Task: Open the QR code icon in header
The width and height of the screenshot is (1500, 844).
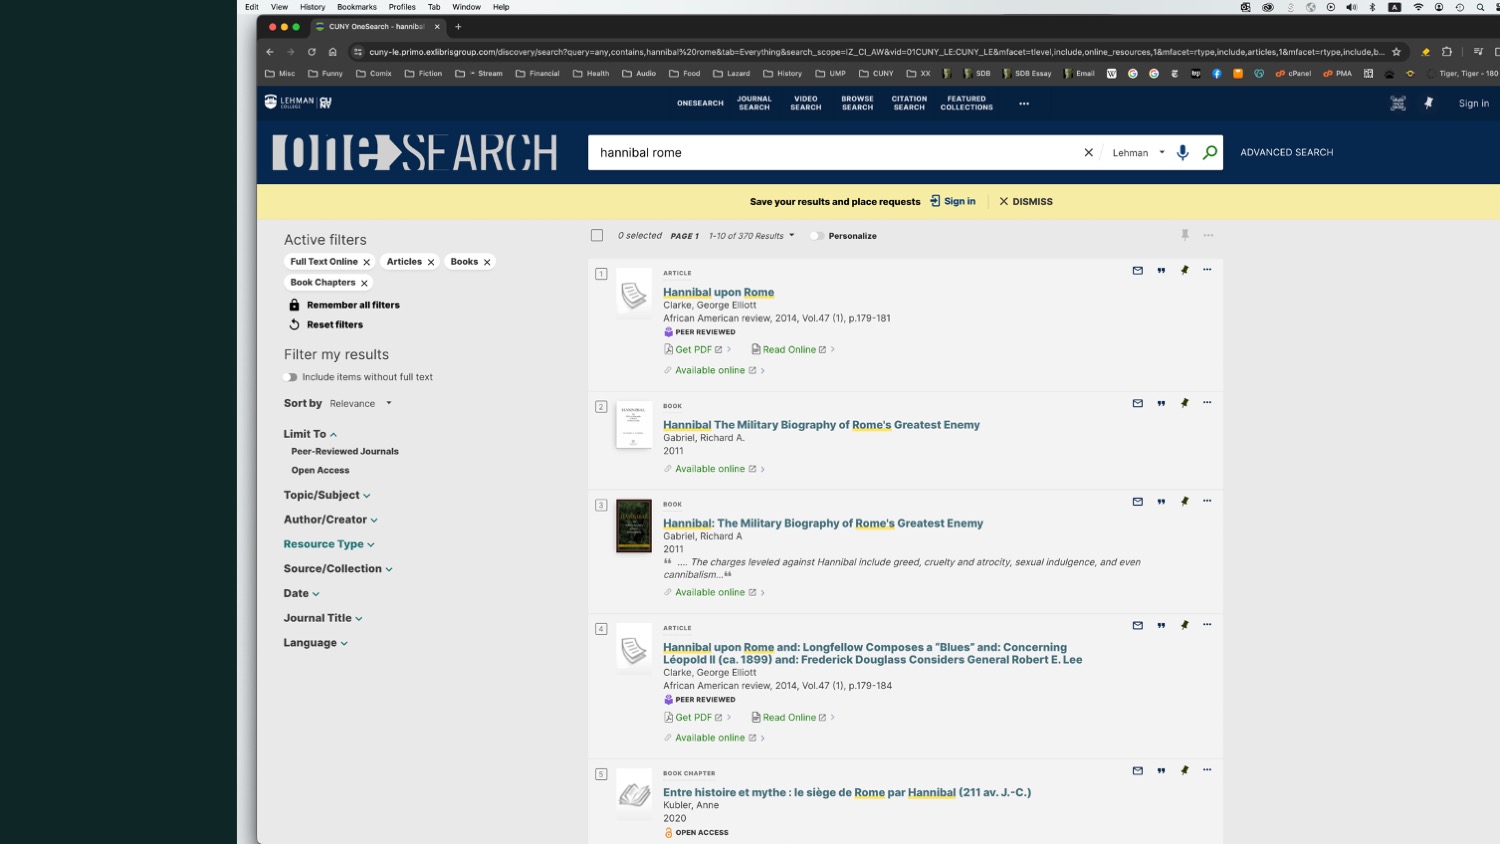Action: (1398, 103)
